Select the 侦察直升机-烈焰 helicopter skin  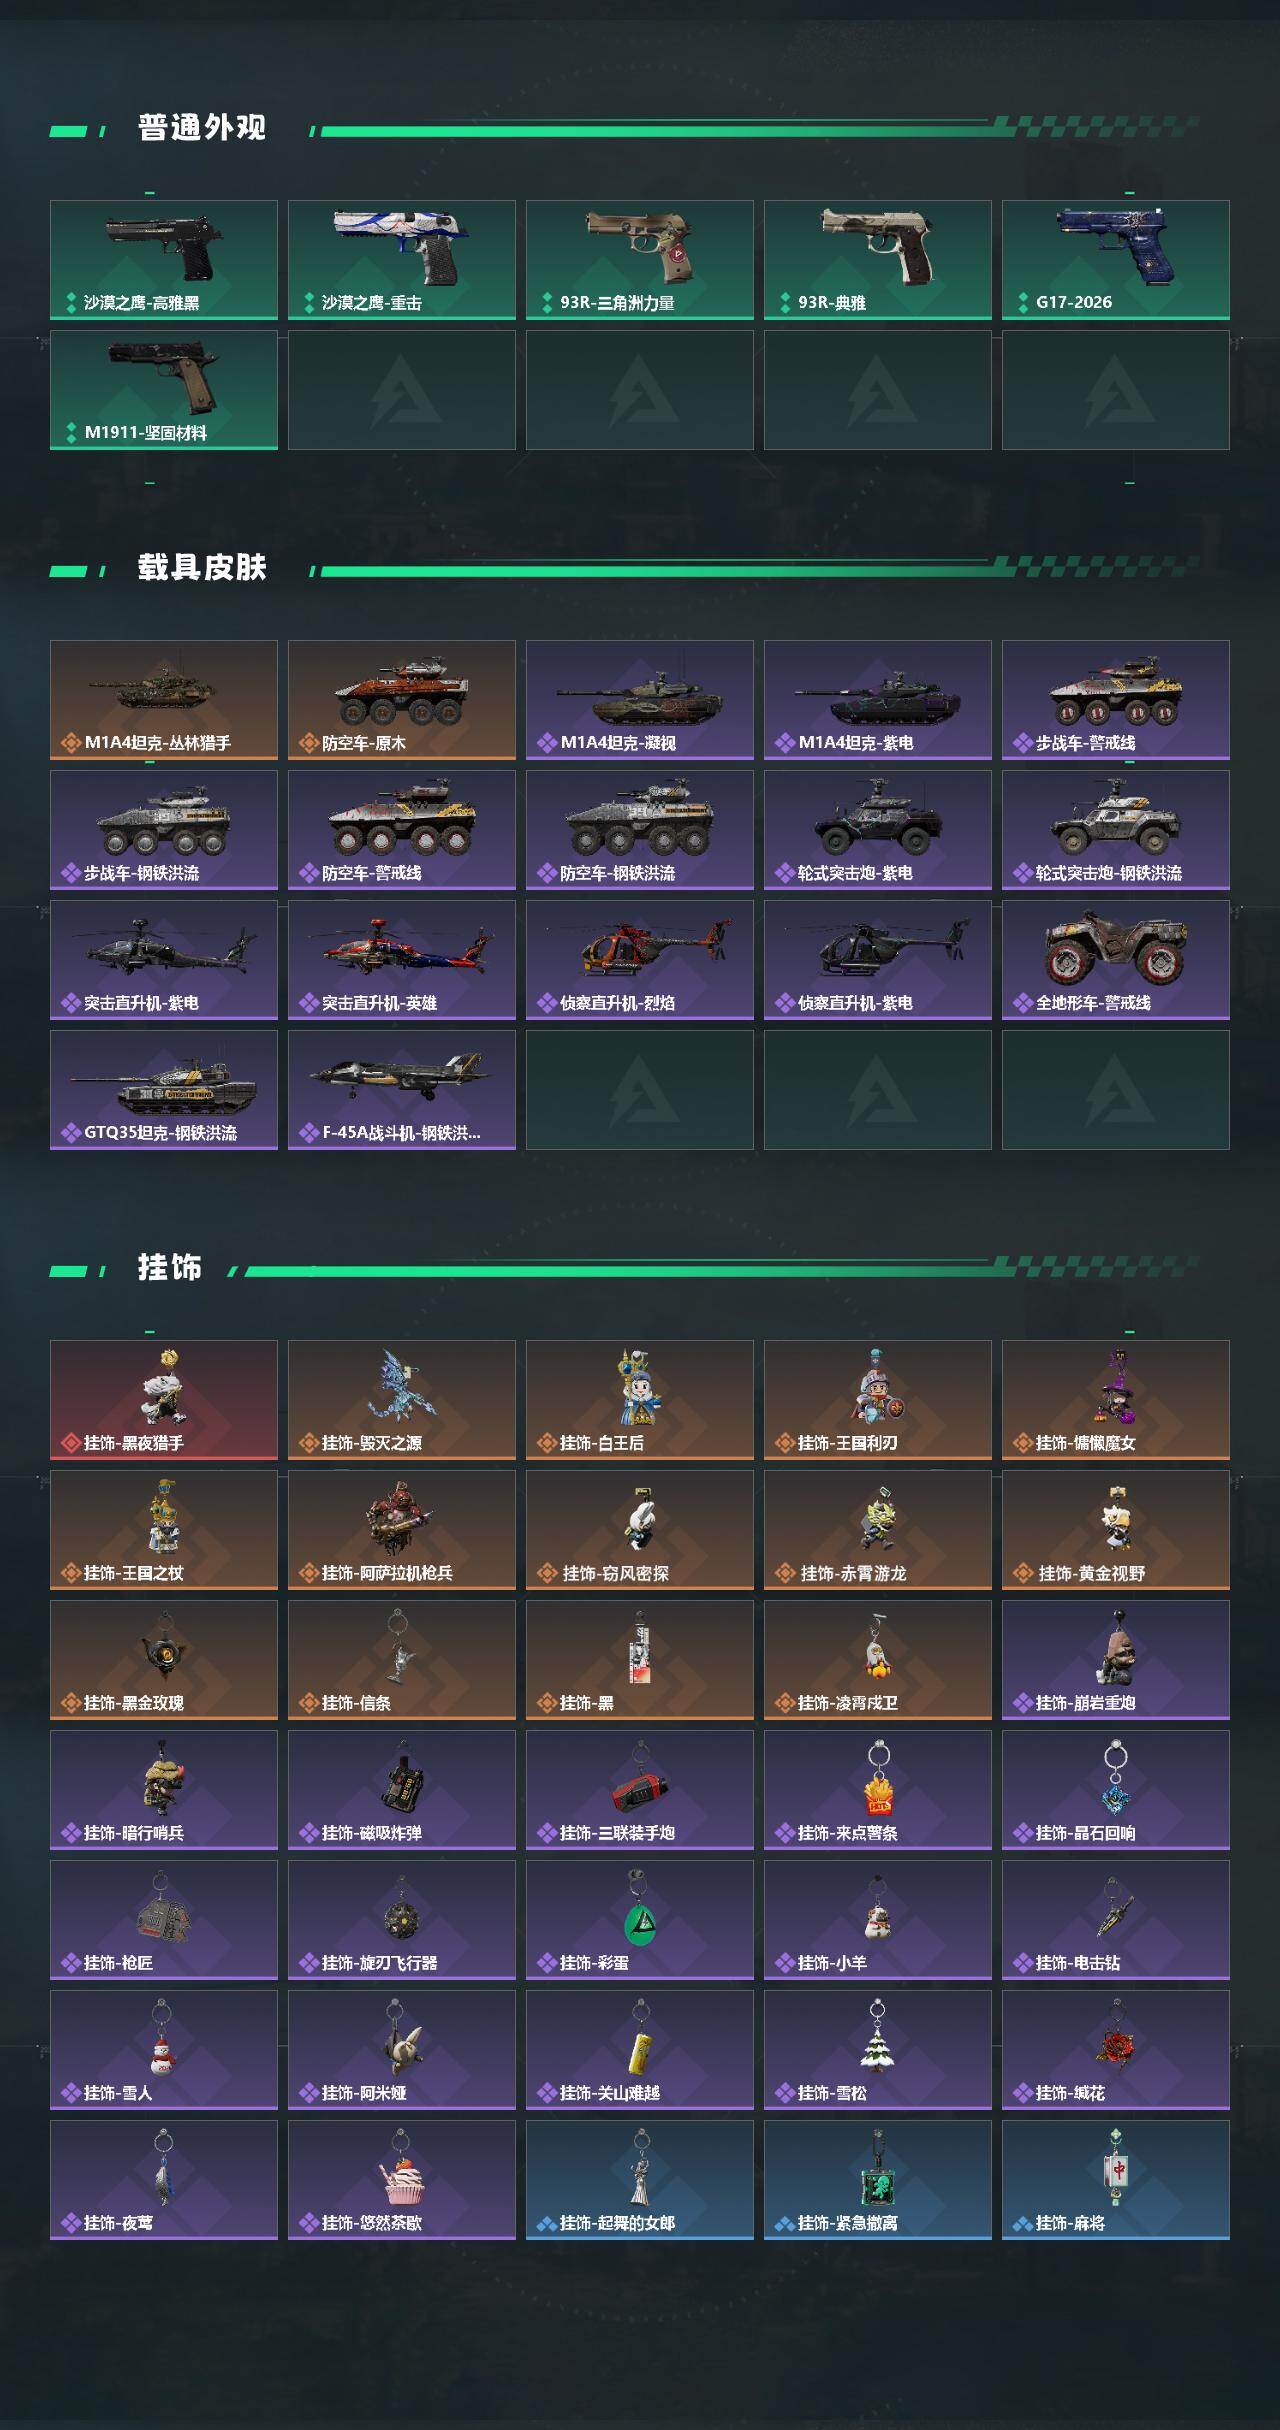[x=640, y=960]
